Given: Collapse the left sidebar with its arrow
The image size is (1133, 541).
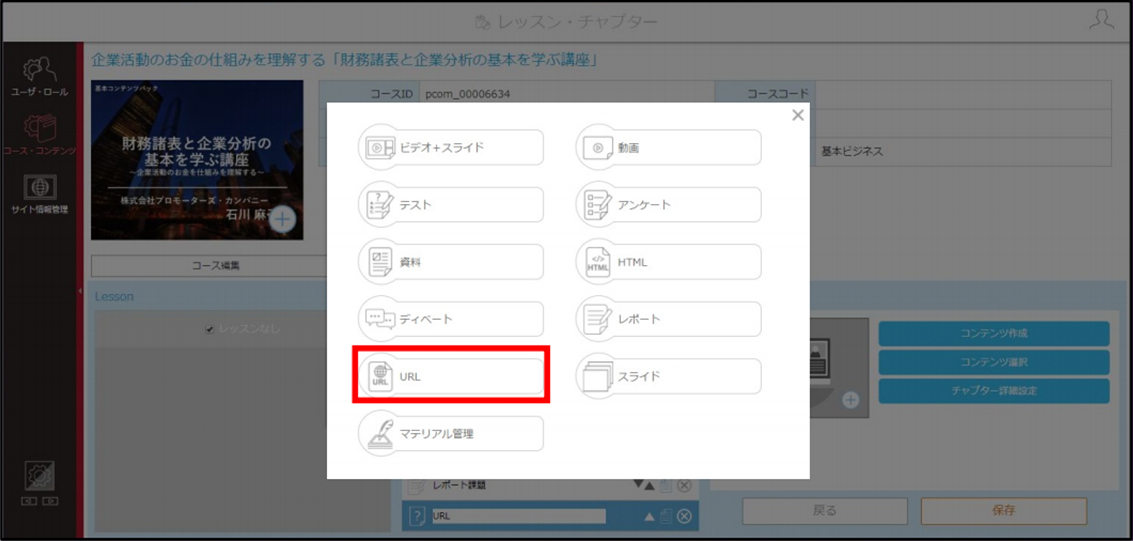Looking at the screenshot, I should pyautogui.click(x=80, y=290).
